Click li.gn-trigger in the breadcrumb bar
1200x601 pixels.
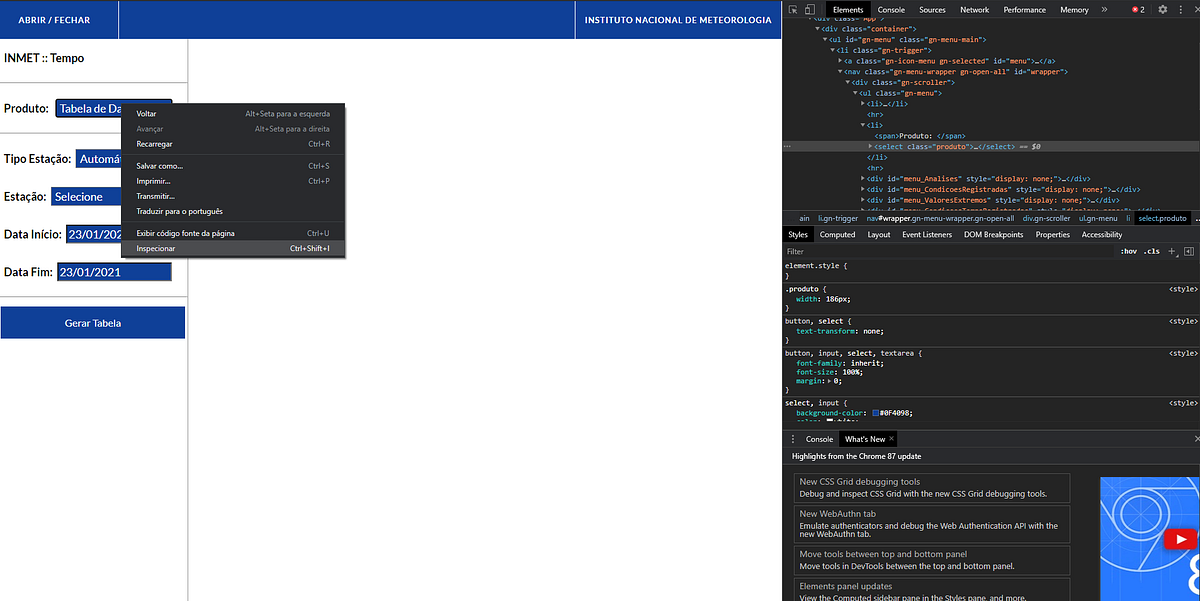[x=838, y=218]
